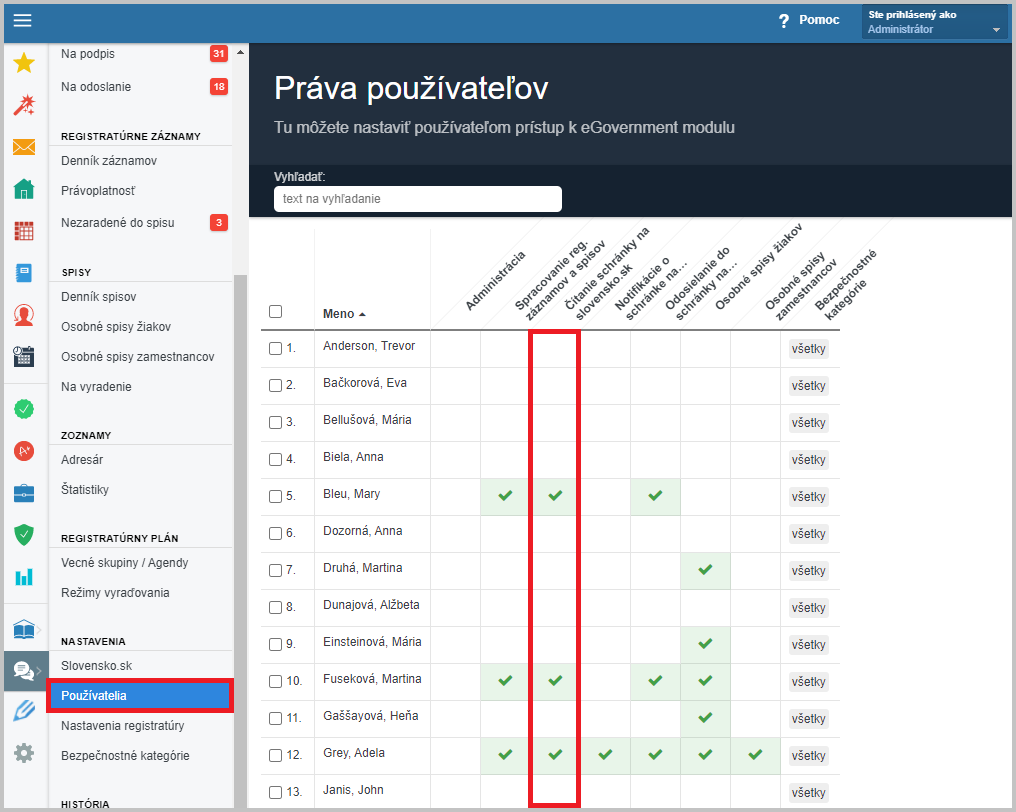
Task: Click the sidebar vertical scrollbar thumb
Action: tap(240, 540)
